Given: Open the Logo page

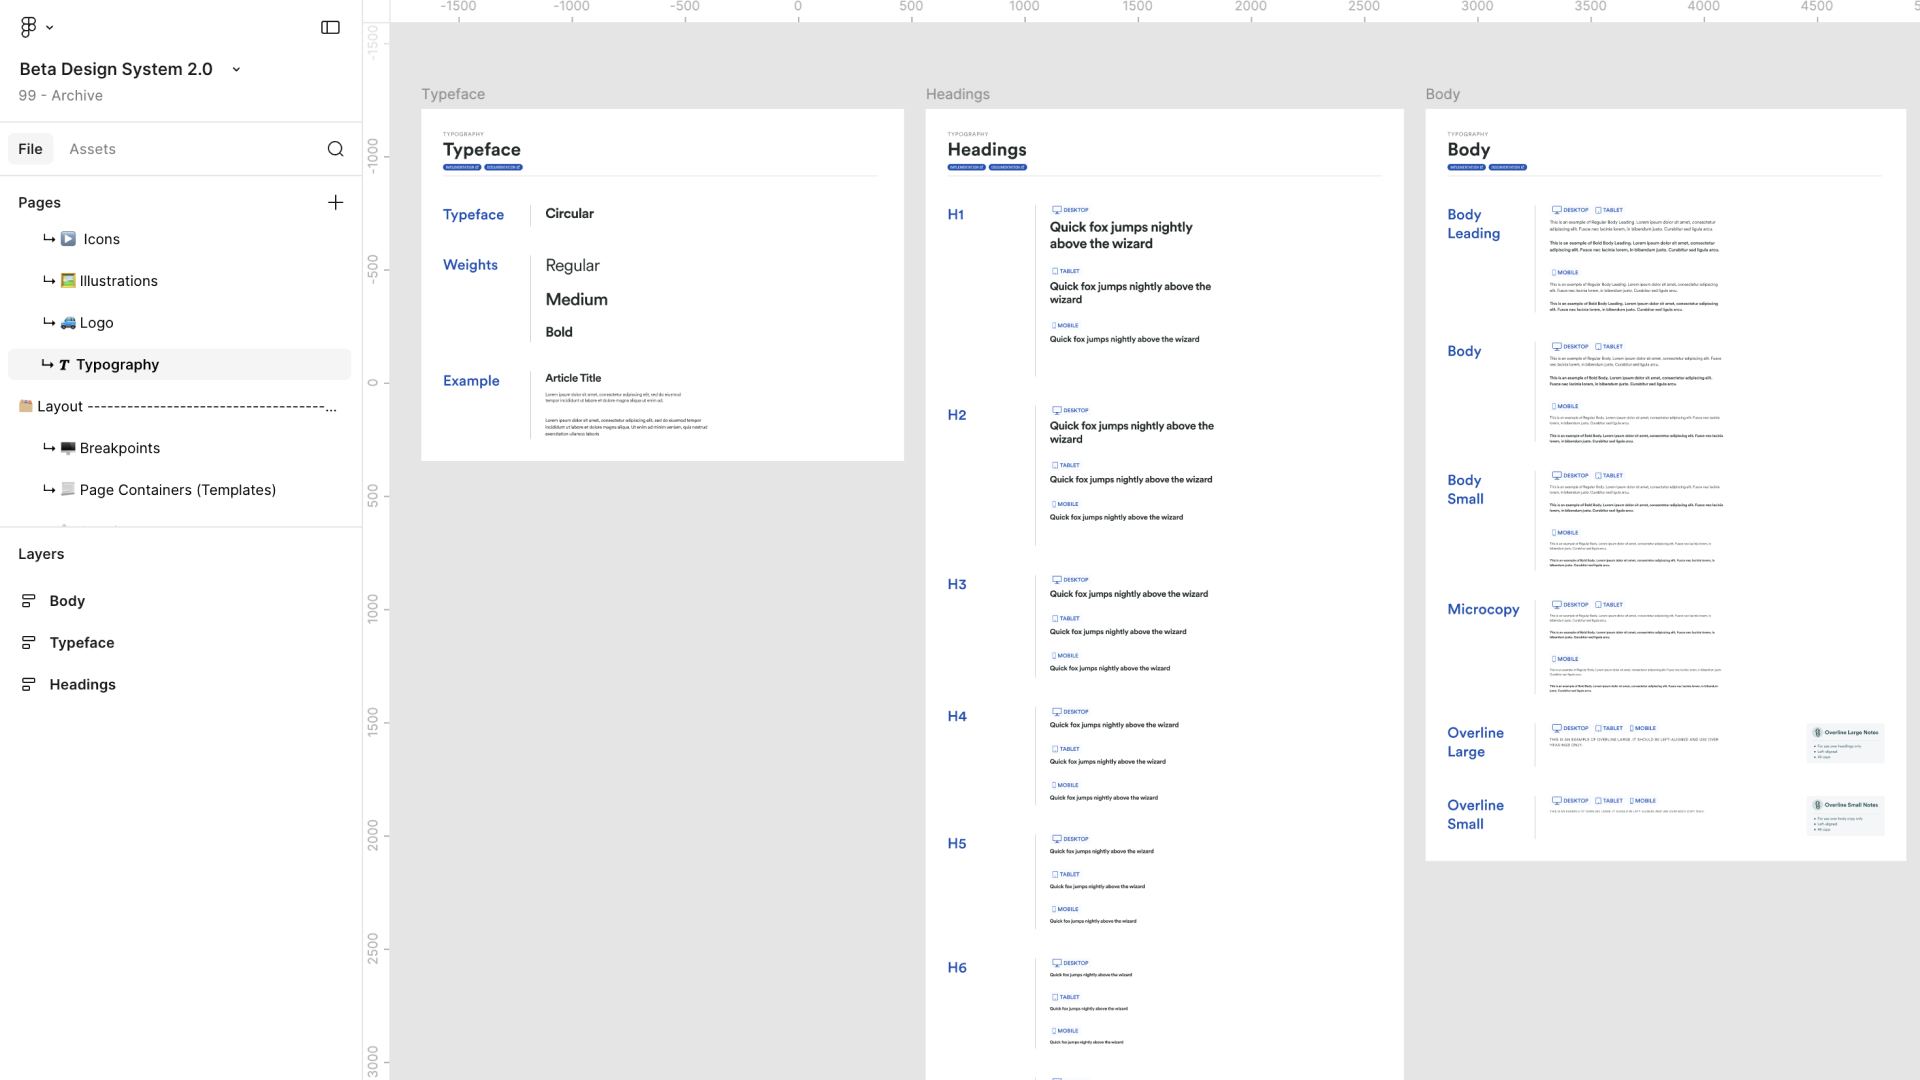Looking at the screenshot, I should pyautogui.click(x=96, y=323).
